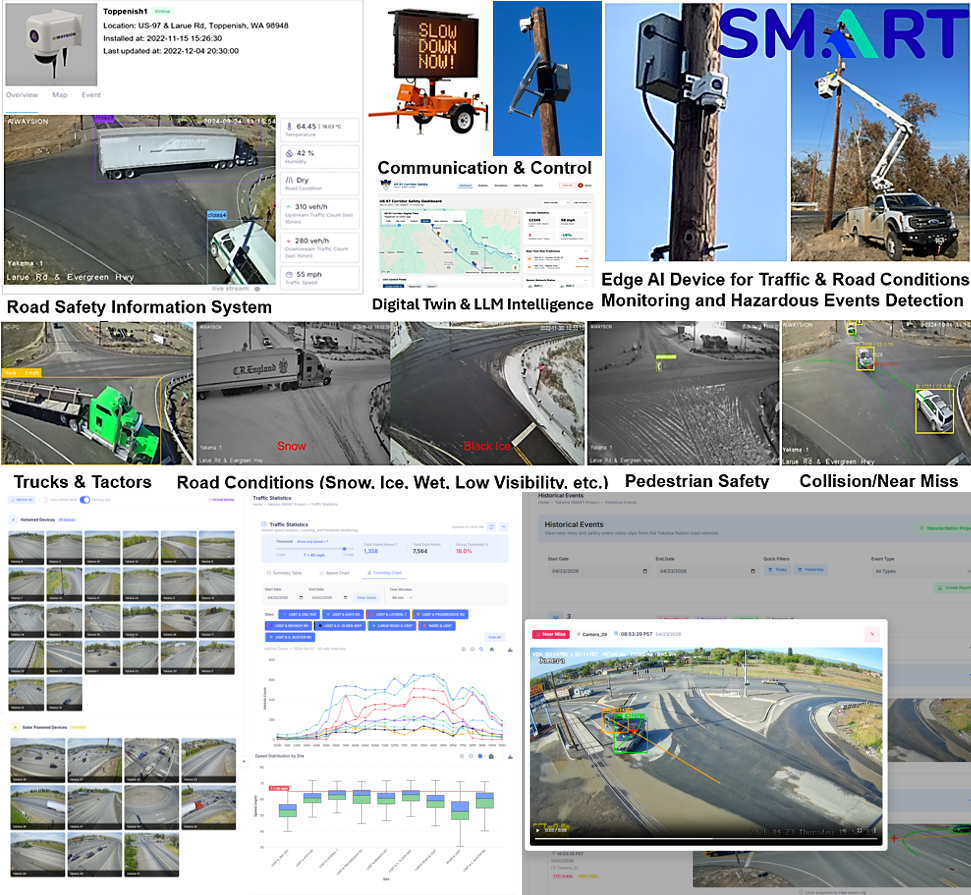Screen dimensions: 971x895
Task: Click the Camera_29 tag in popup
Action: coord(591,634)
